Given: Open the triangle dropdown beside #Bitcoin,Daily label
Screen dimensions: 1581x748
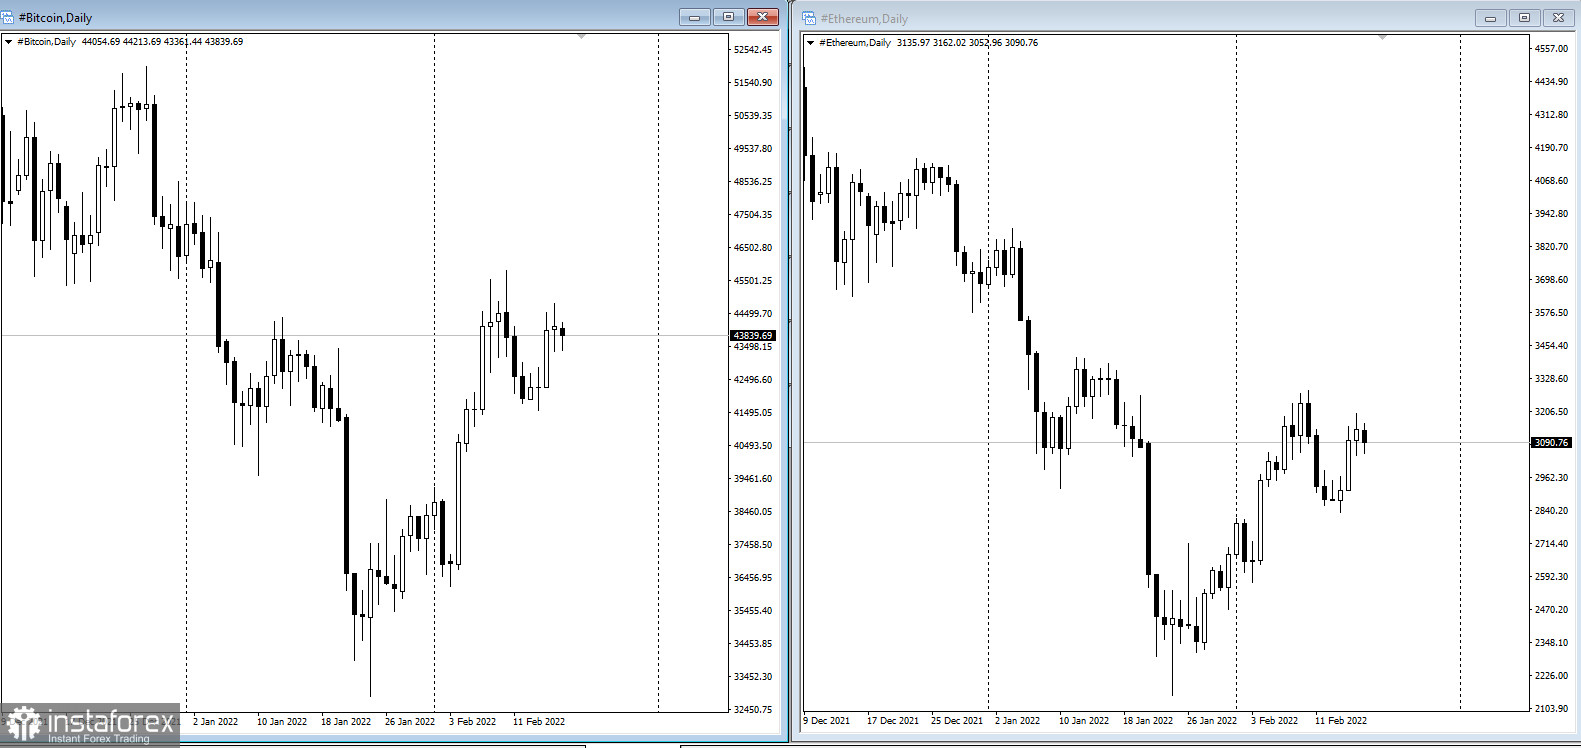Looking at the screenshot, I should [x=9, y=42].
